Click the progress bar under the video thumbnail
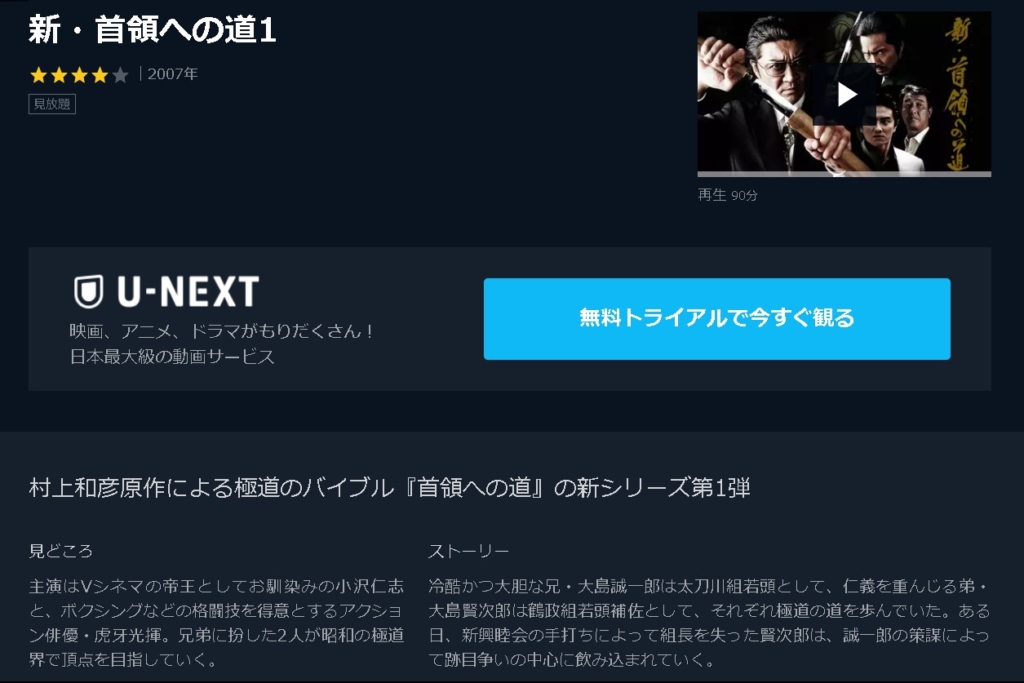 click(844, 174)
